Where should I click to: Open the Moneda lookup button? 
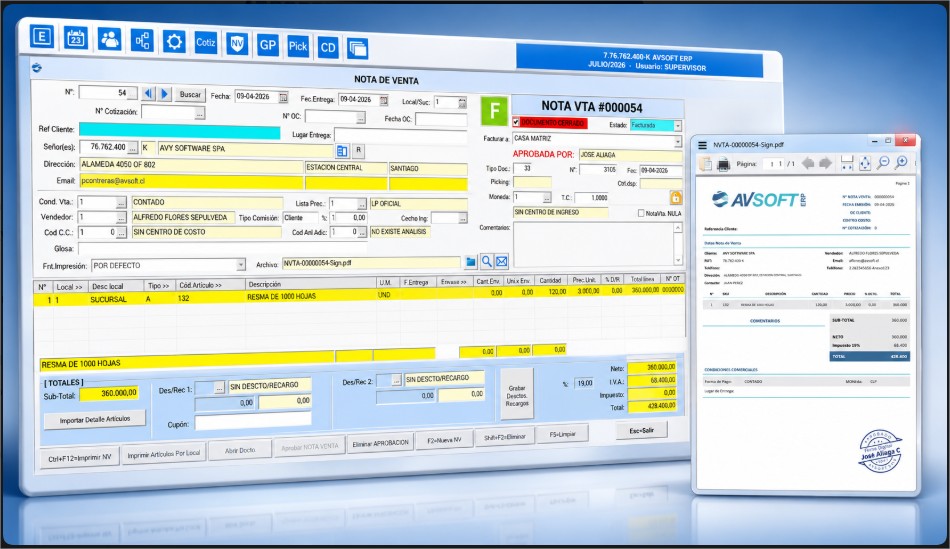click(546, 198)
